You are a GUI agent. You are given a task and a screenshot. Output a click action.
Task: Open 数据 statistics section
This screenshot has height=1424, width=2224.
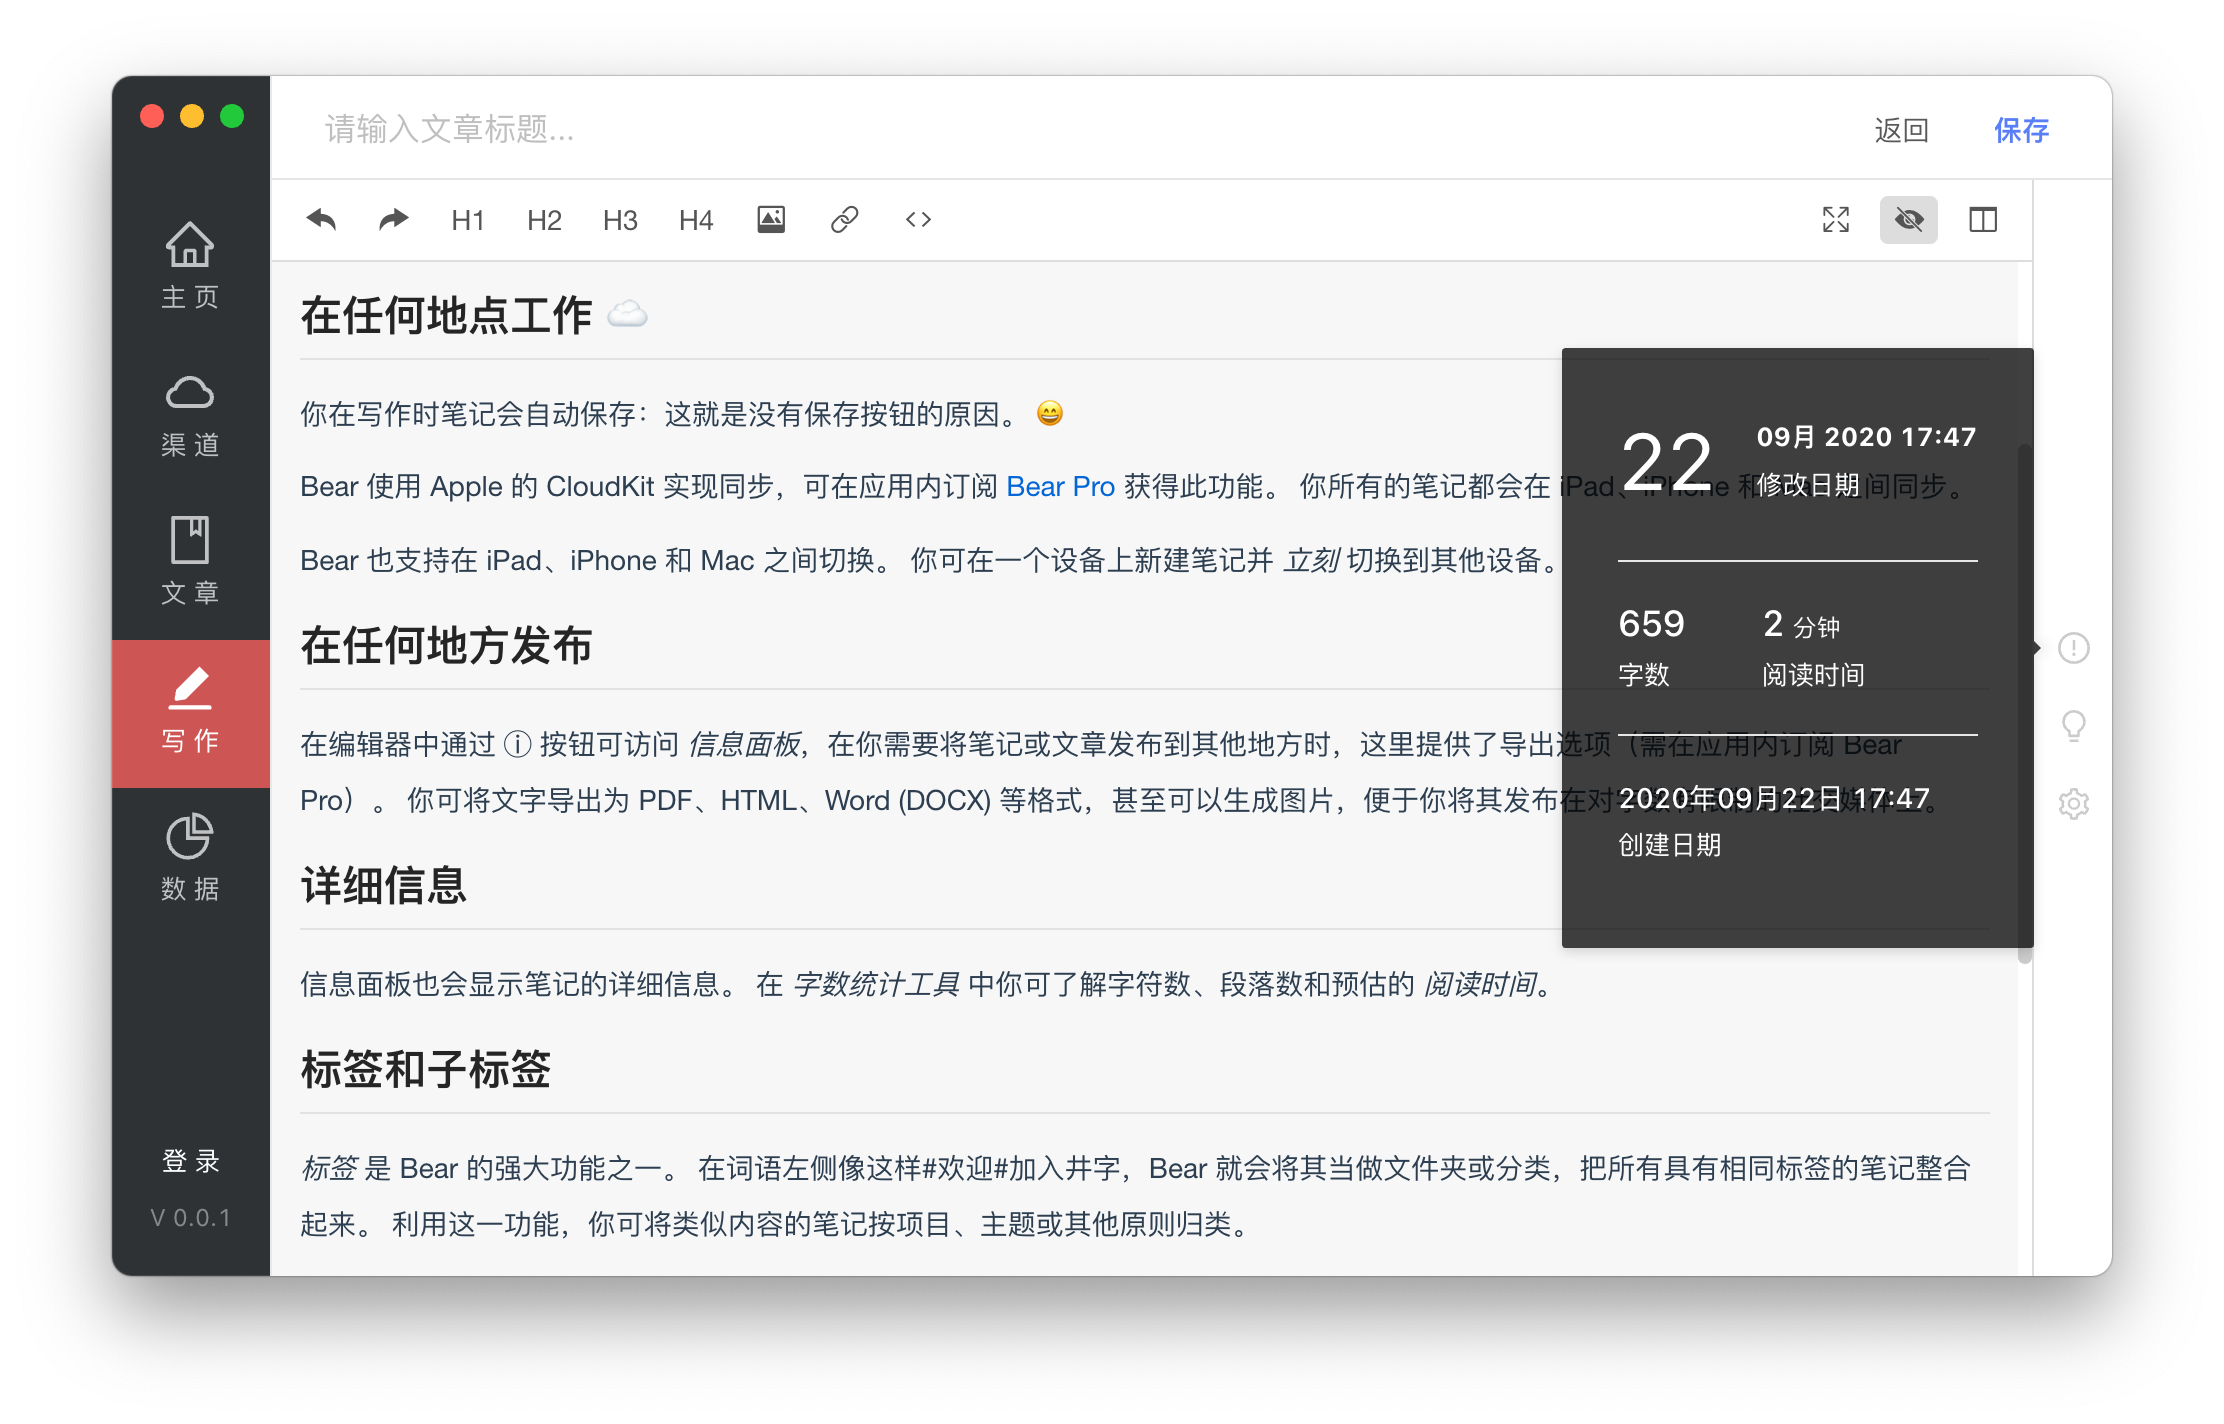(x=190, y=858)
